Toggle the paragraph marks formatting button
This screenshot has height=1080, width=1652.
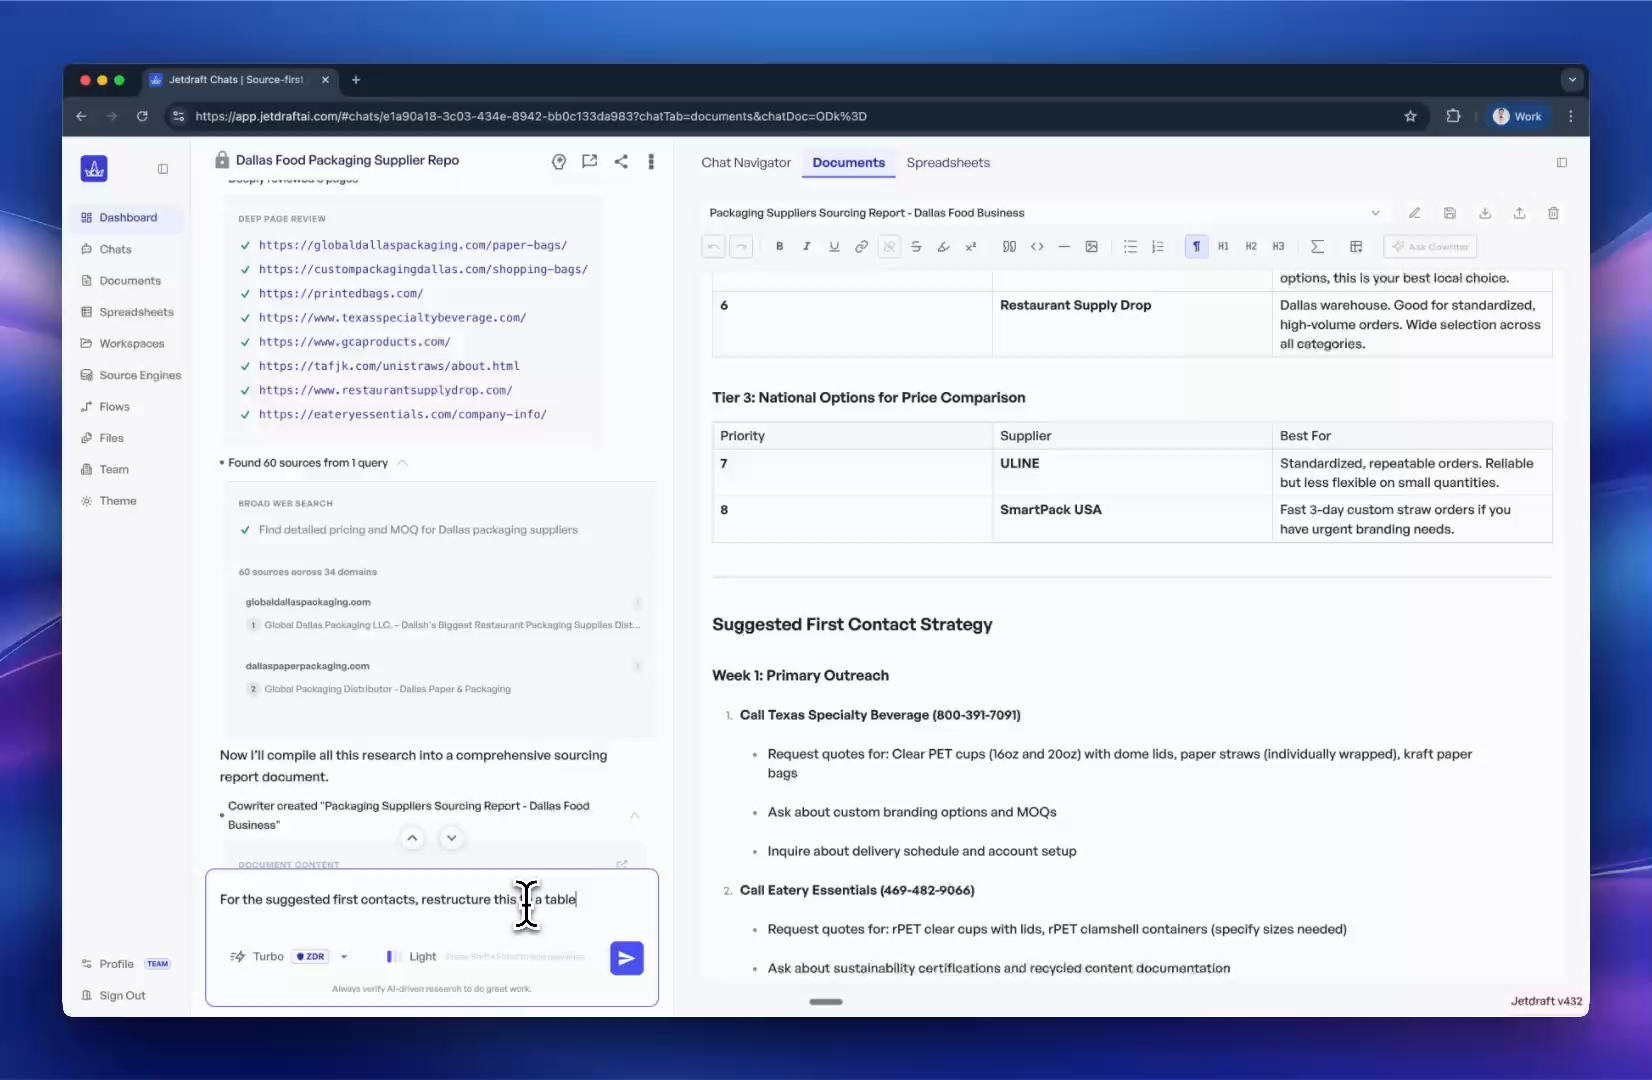point(1196,246)
